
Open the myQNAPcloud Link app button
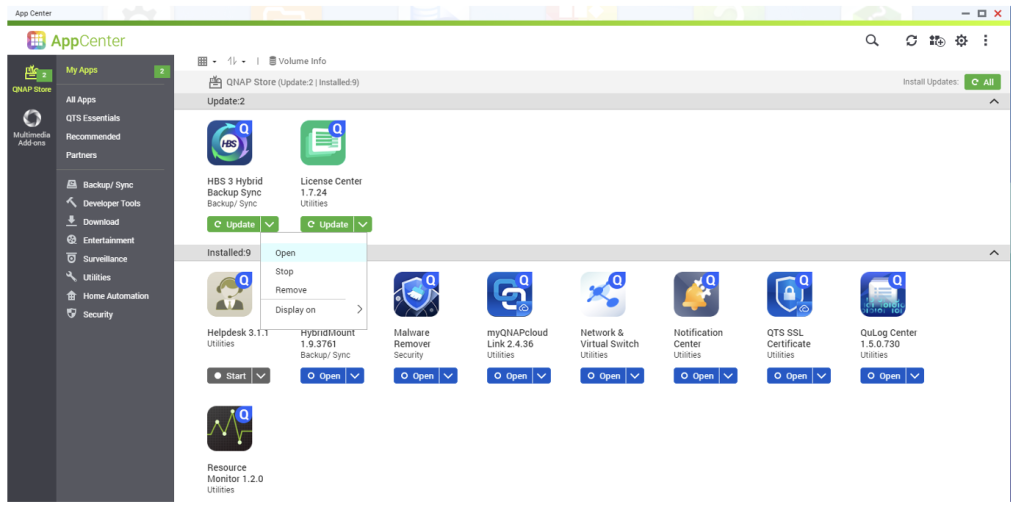tap(510, 376)
